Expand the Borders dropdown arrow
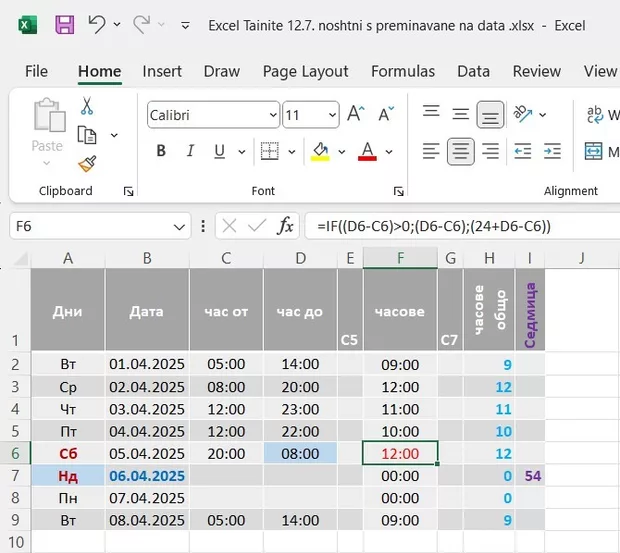The height and width of the screenshot is (553, 620). point(291,152)
